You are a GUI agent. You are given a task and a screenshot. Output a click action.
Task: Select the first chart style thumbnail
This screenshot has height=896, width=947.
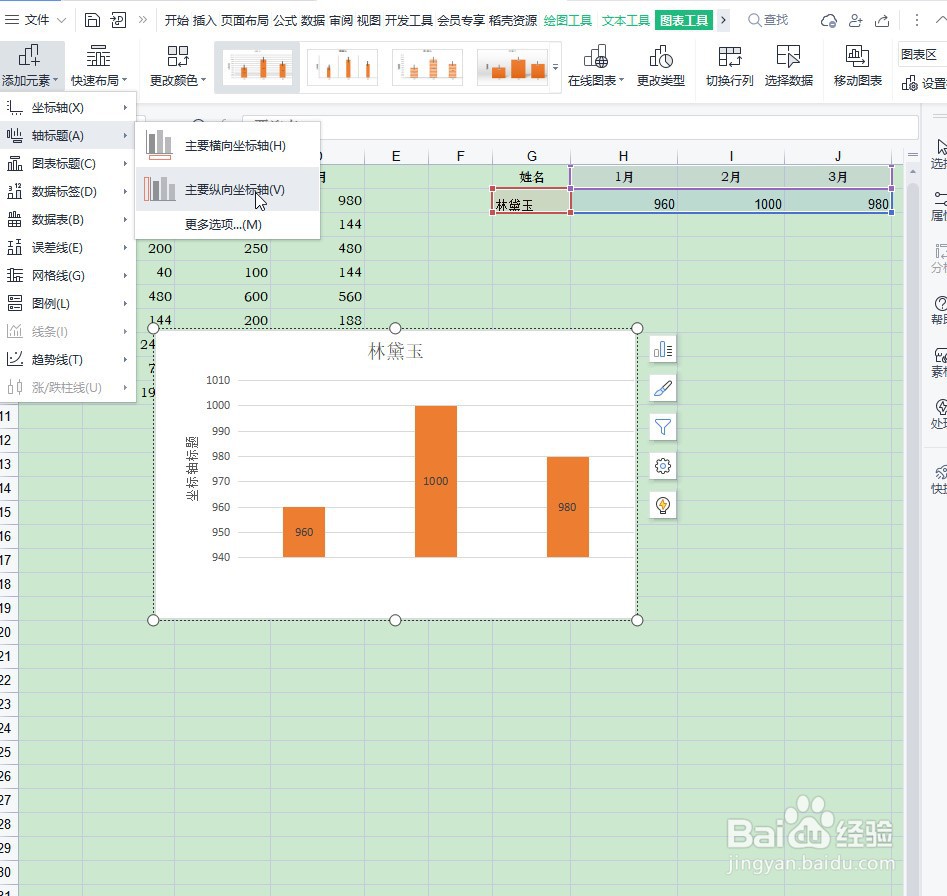pos(257,66)
